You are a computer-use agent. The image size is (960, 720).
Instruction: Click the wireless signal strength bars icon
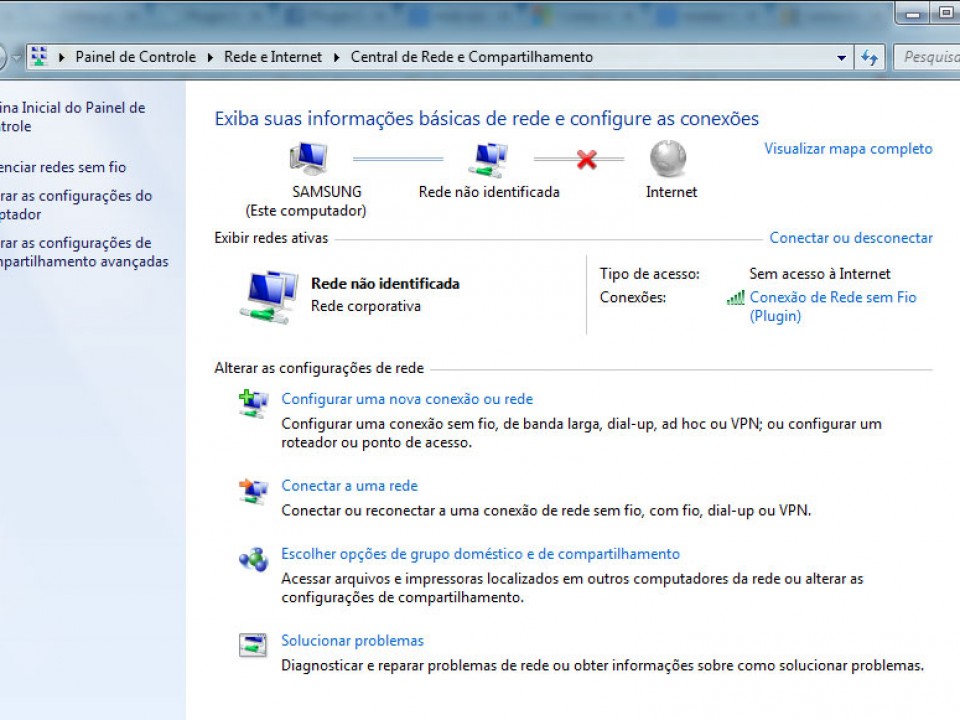tap(735, 298)
